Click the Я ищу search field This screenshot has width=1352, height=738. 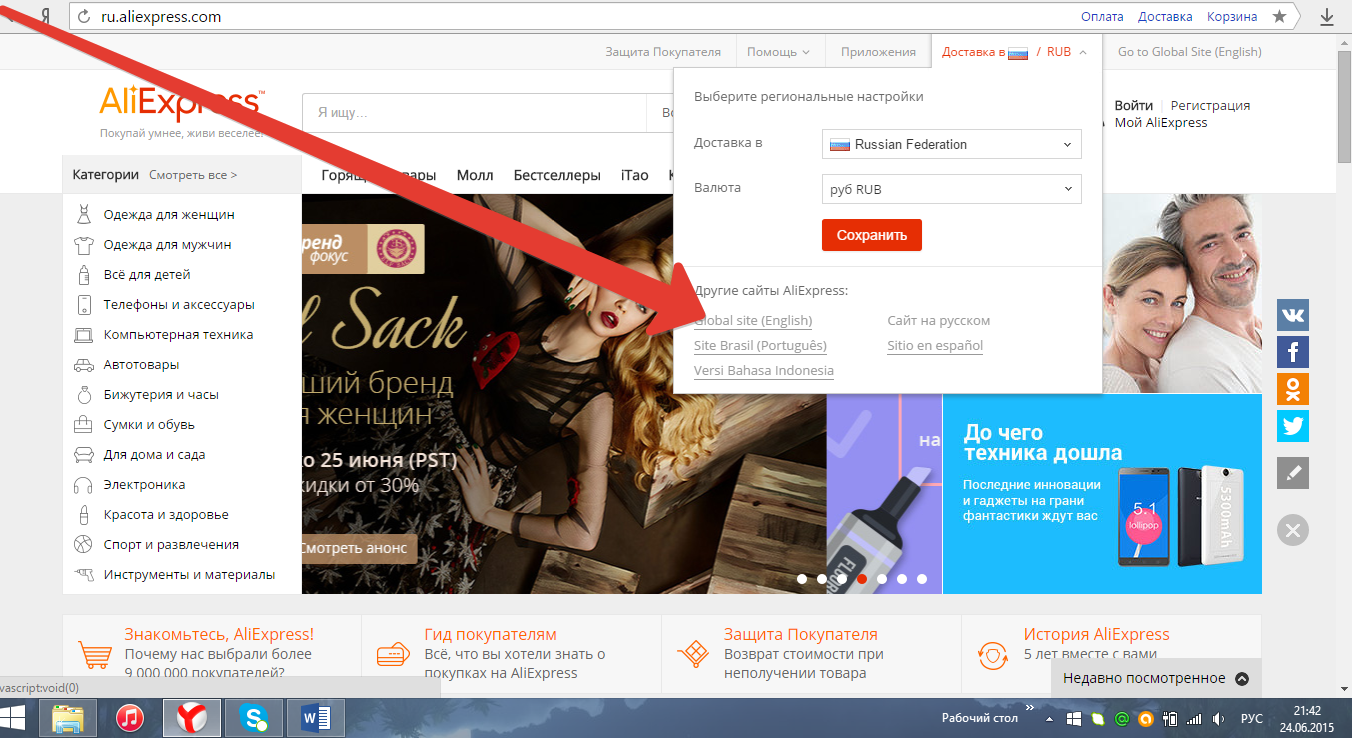[x=475, y=113]
